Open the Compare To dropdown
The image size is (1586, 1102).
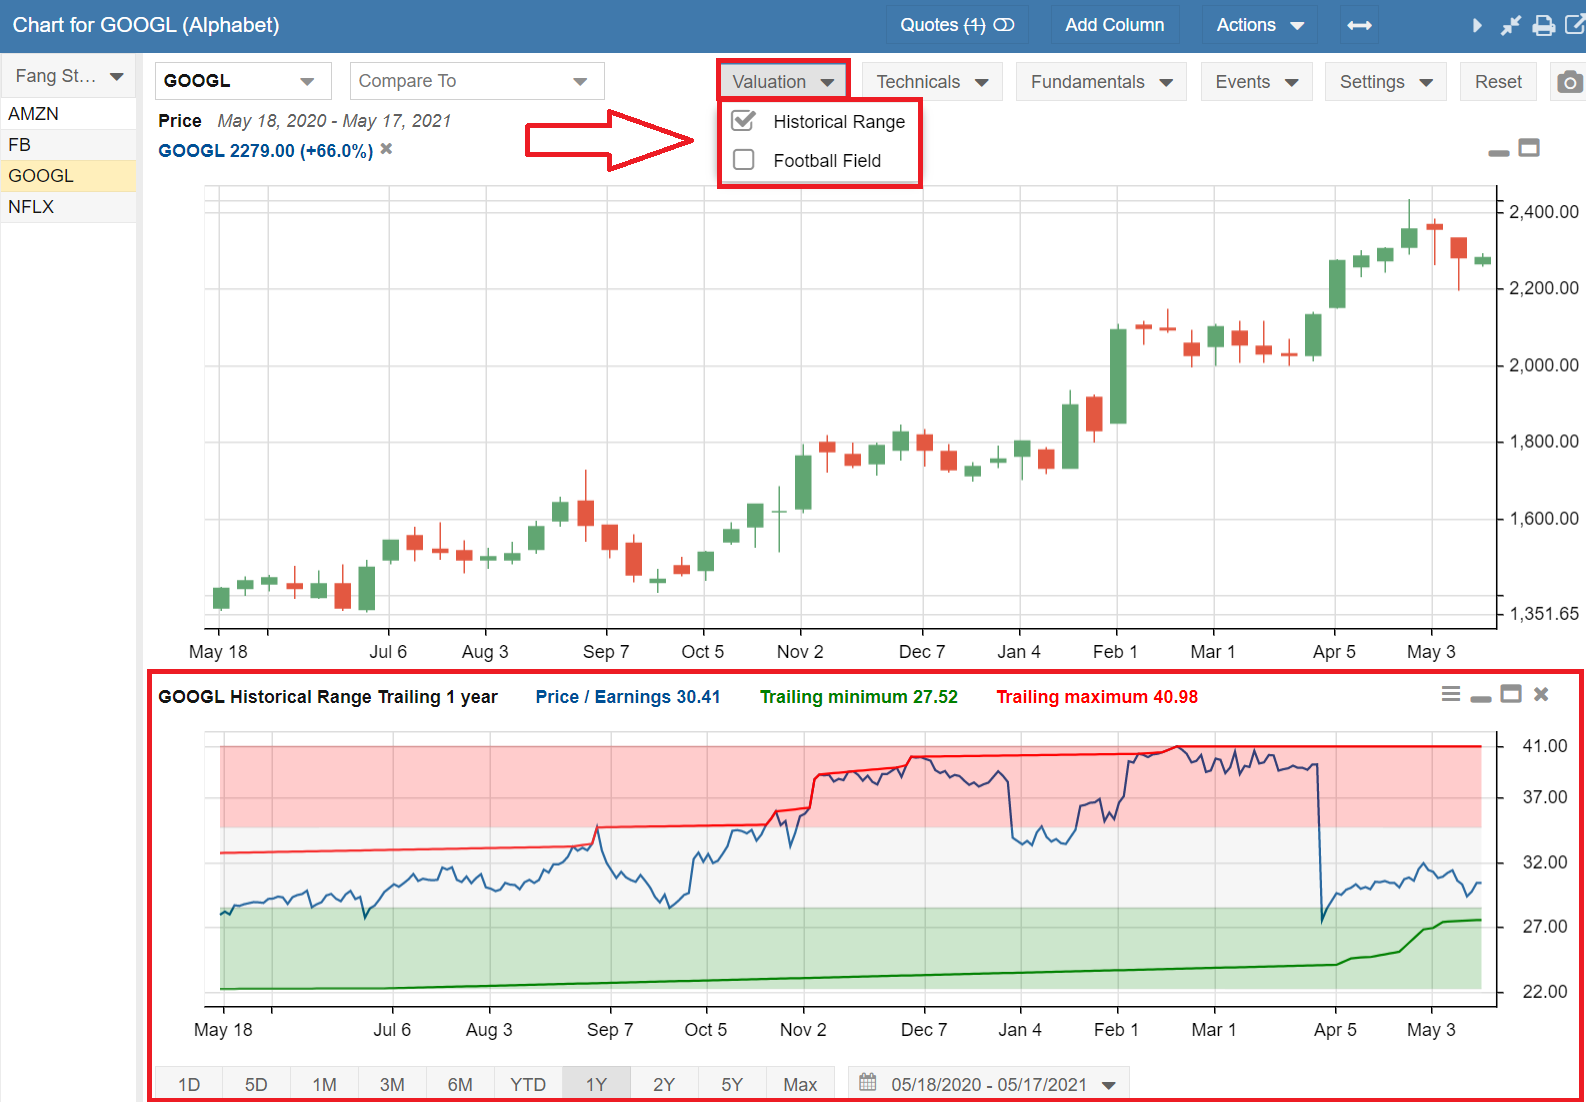point(476,81)
